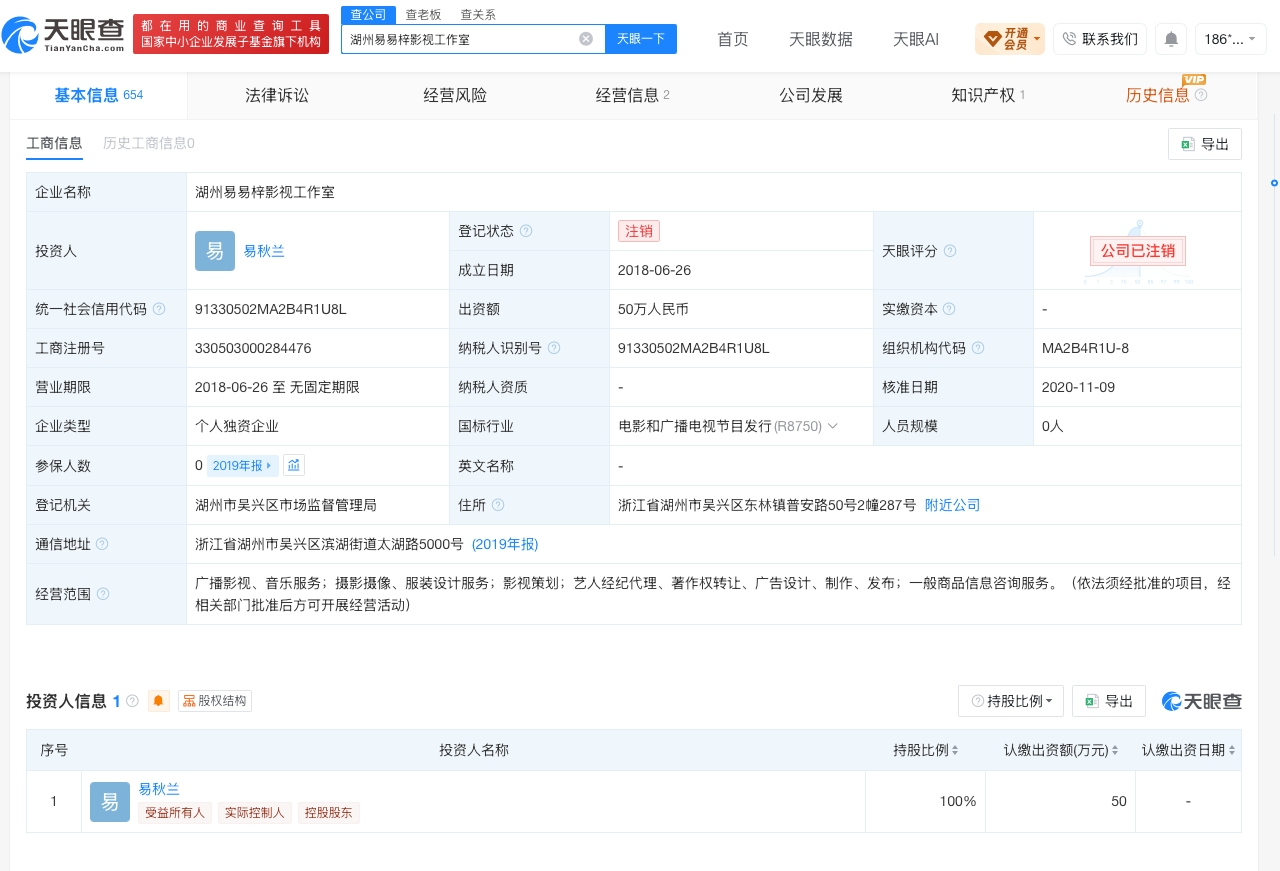This screenshot has height=871, width=1280.
Task: Click help icon next to 实缴资本
Action: tap(949, 309)
